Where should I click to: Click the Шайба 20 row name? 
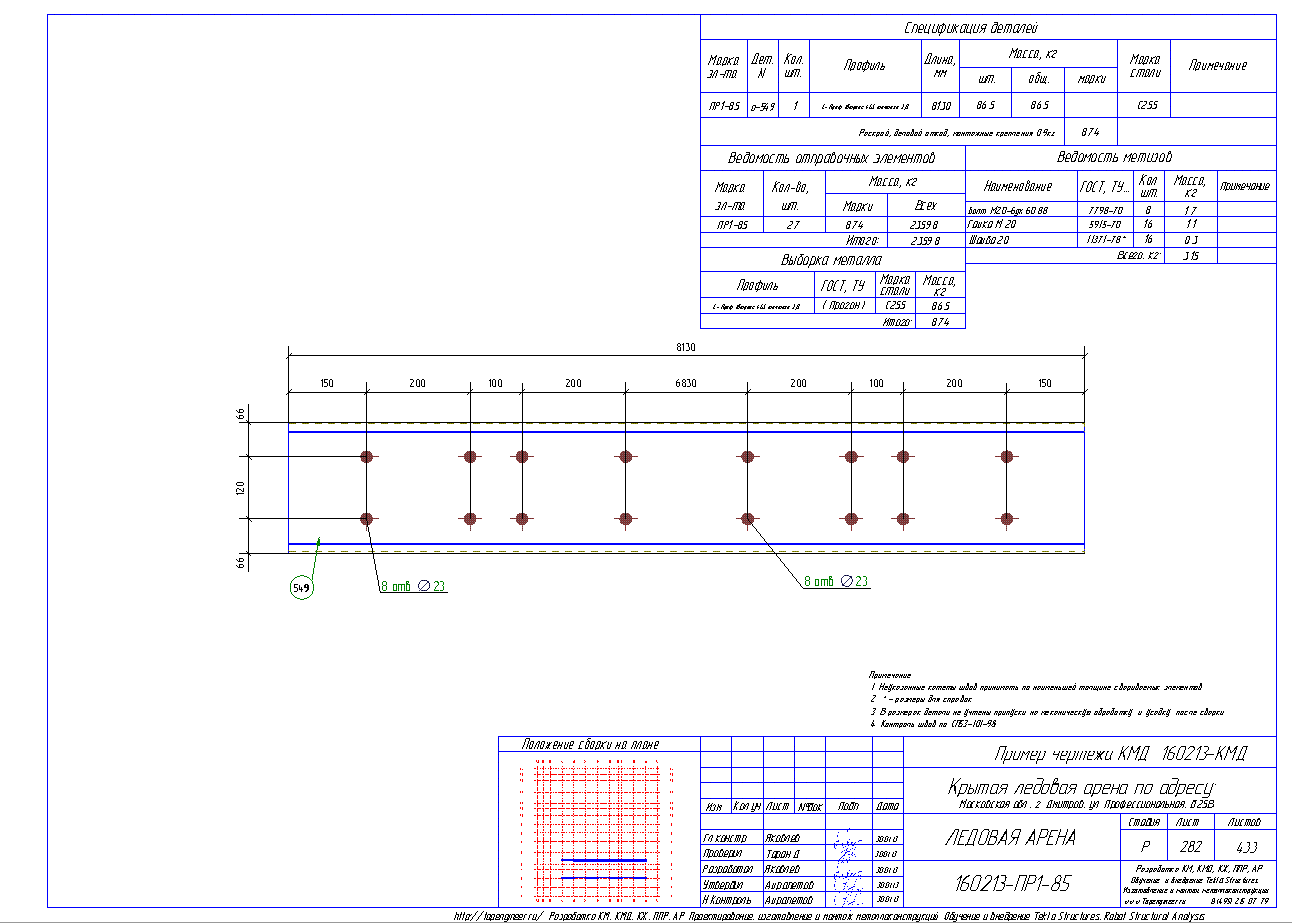point(989,240)
